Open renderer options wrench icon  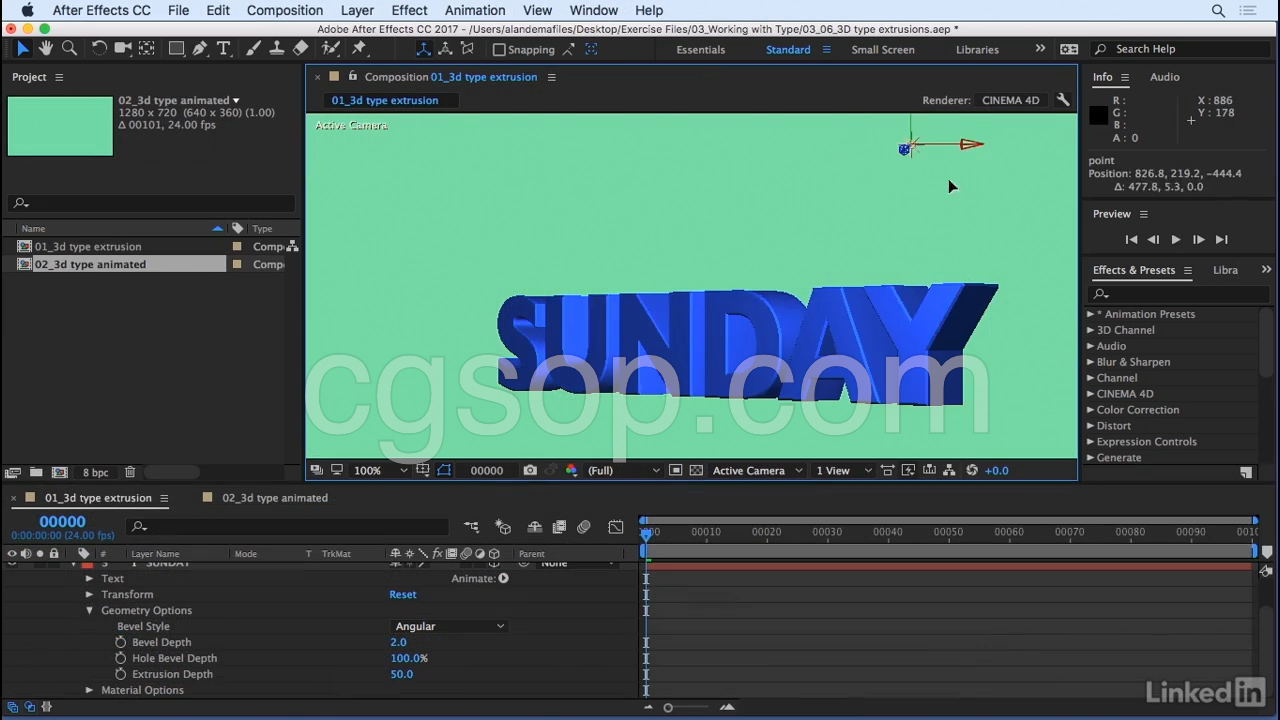[1063, 100]
